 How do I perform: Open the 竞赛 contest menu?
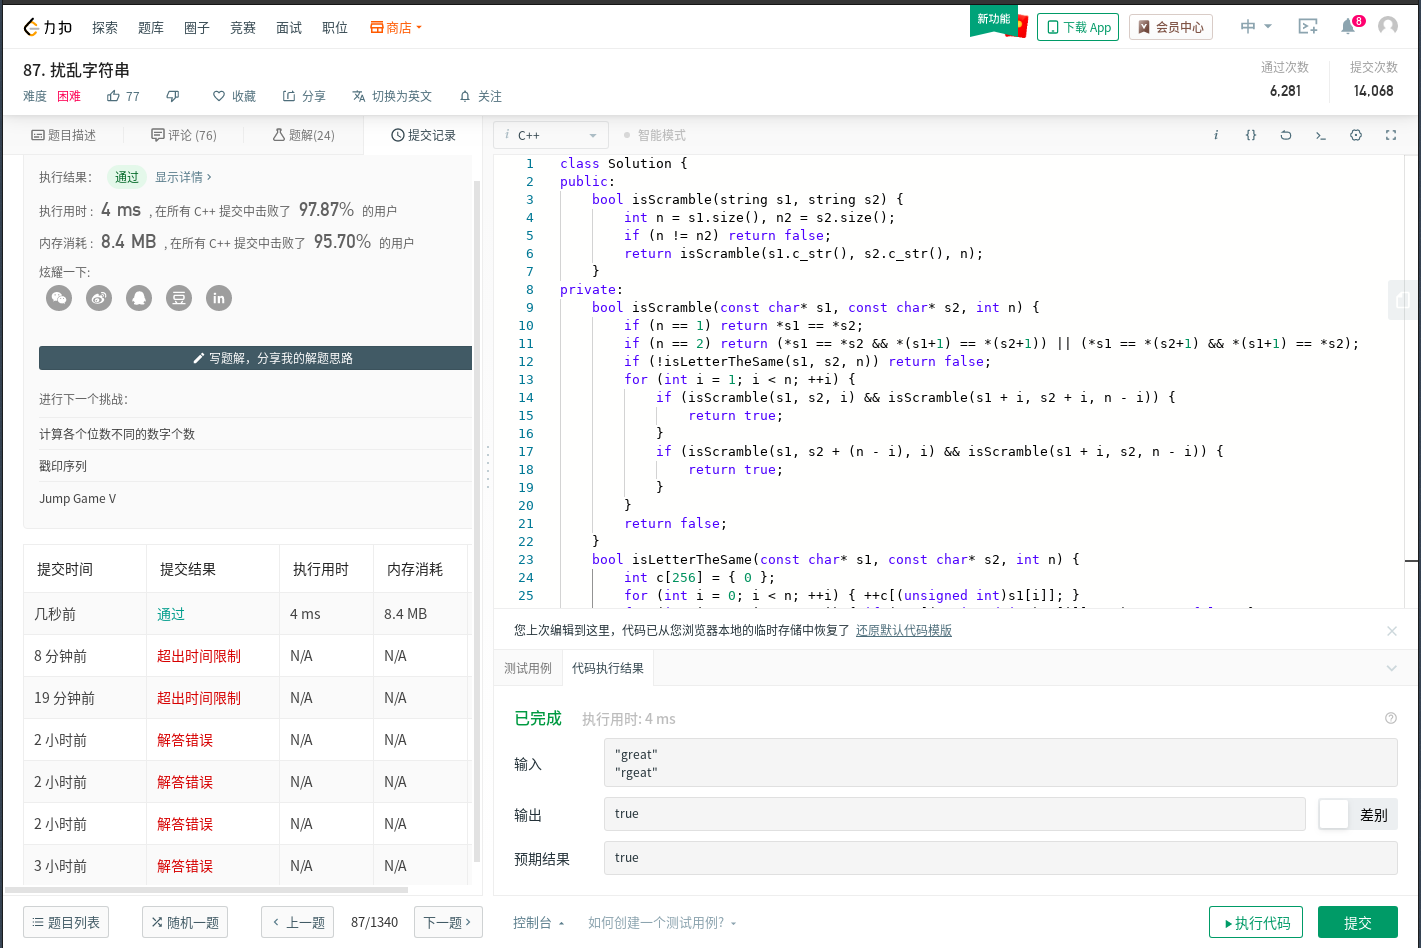(x=243, y=27)
